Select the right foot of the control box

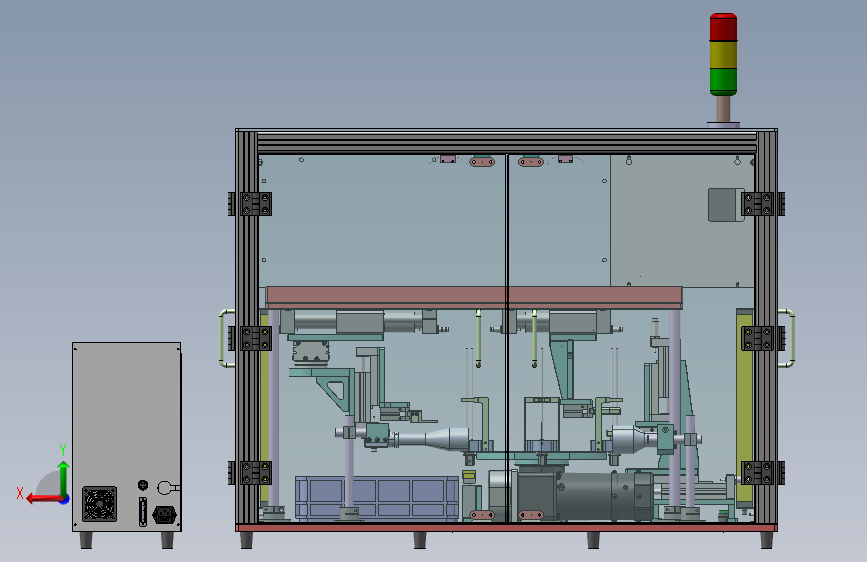click(x=167, y=540)
